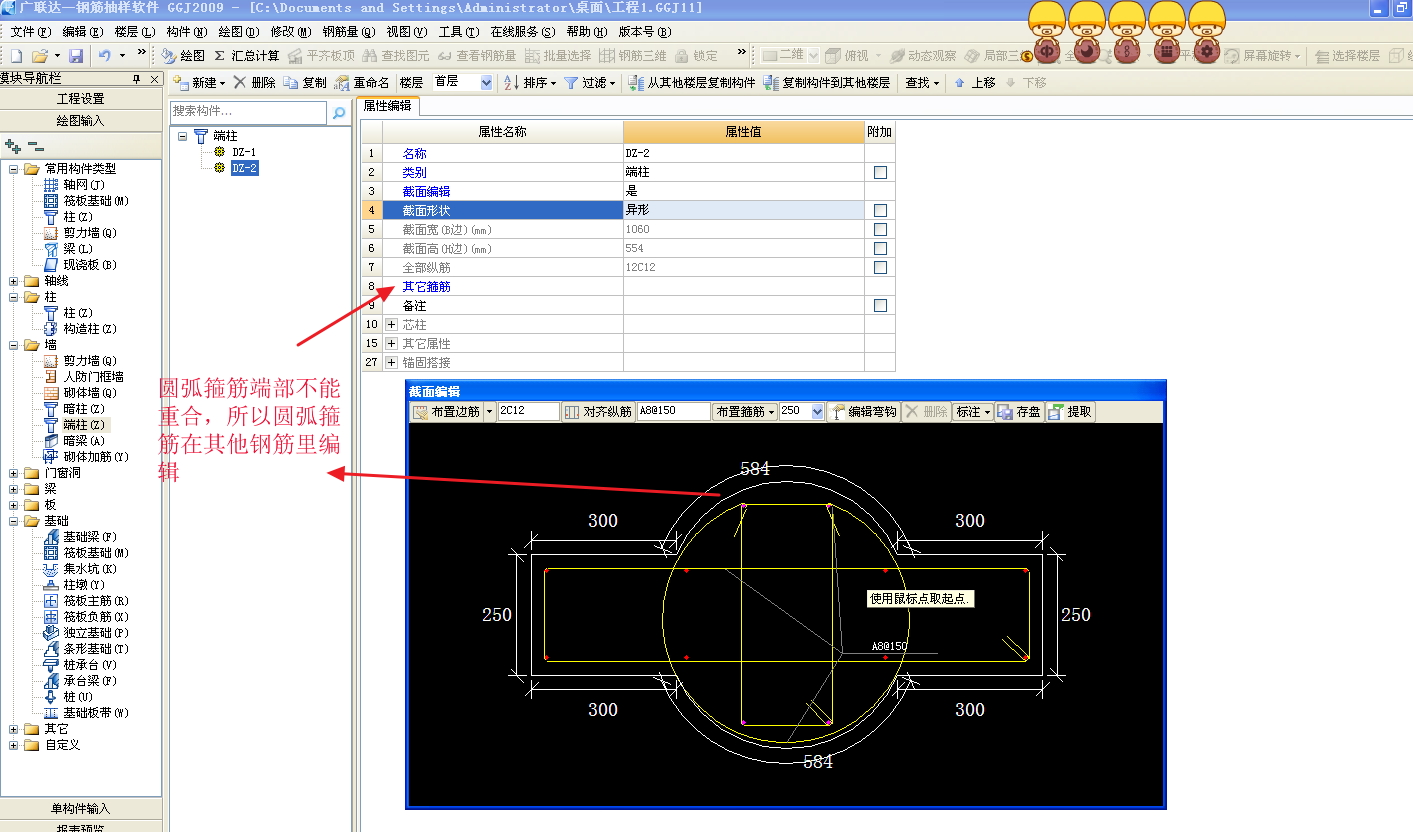The height and width of the screenshot is (832, 1413).
Task: Toggle the 附加 checkbox for 备注
Action: (x=880, y=305)
